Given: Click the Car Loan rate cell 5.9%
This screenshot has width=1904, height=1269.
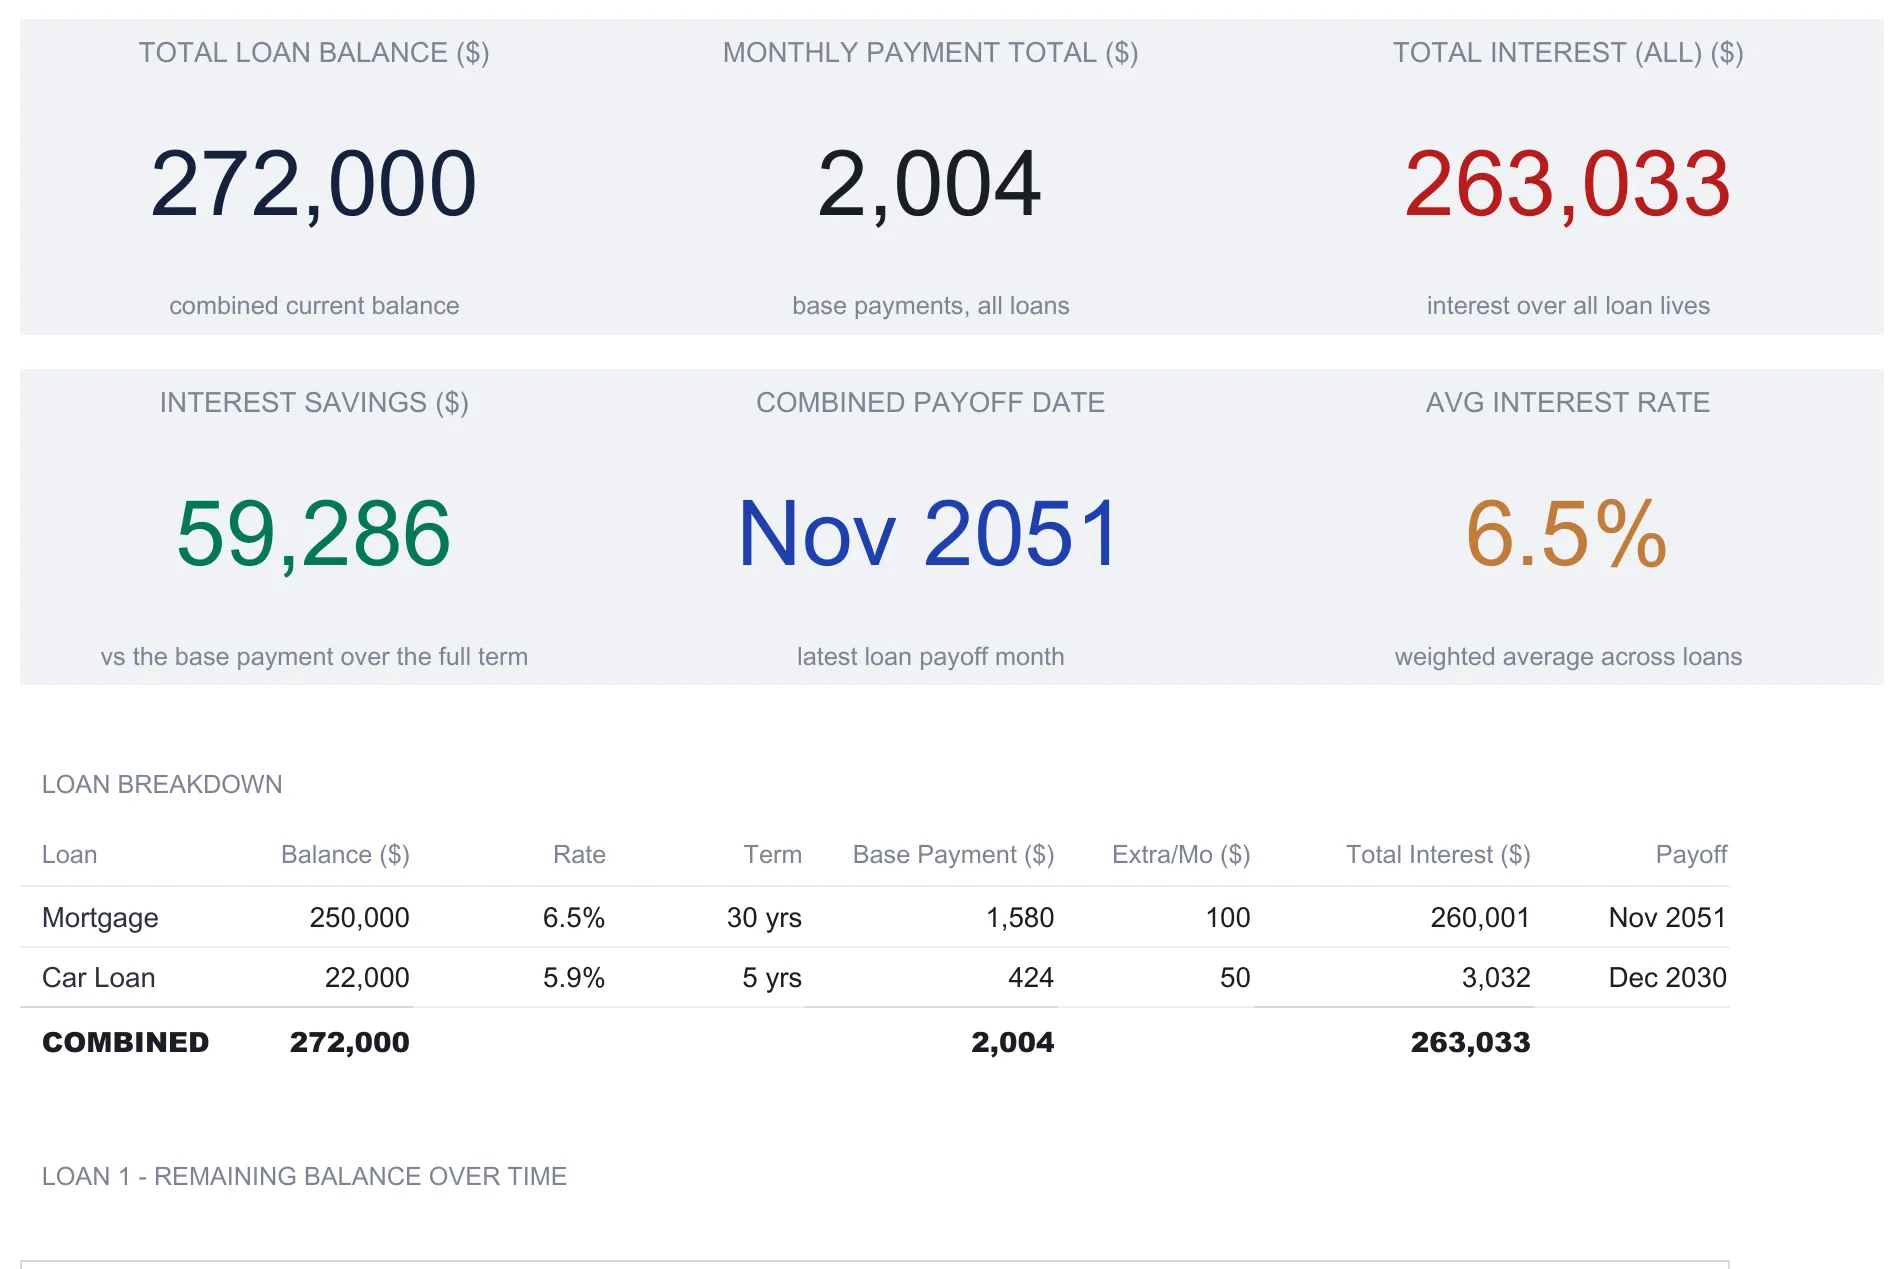Looking at the screenshot, I should [574, 978].
